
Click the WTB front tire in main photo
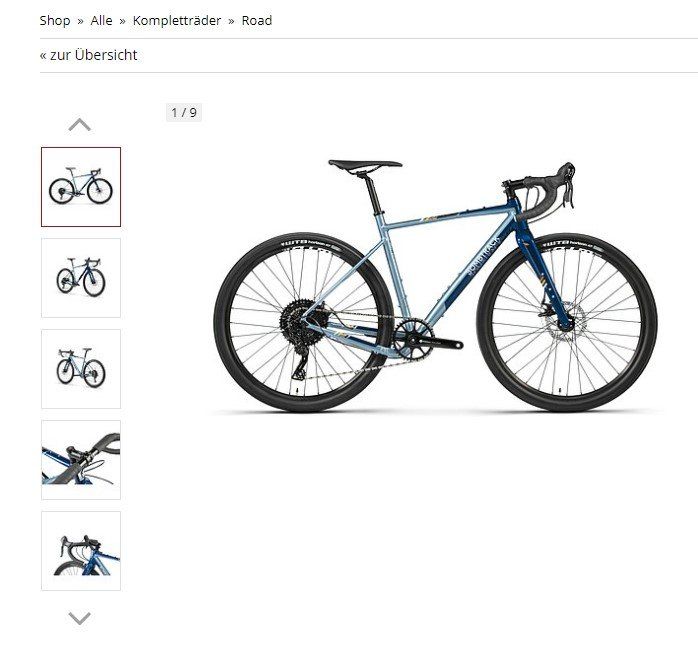click(x=567, y=322)
